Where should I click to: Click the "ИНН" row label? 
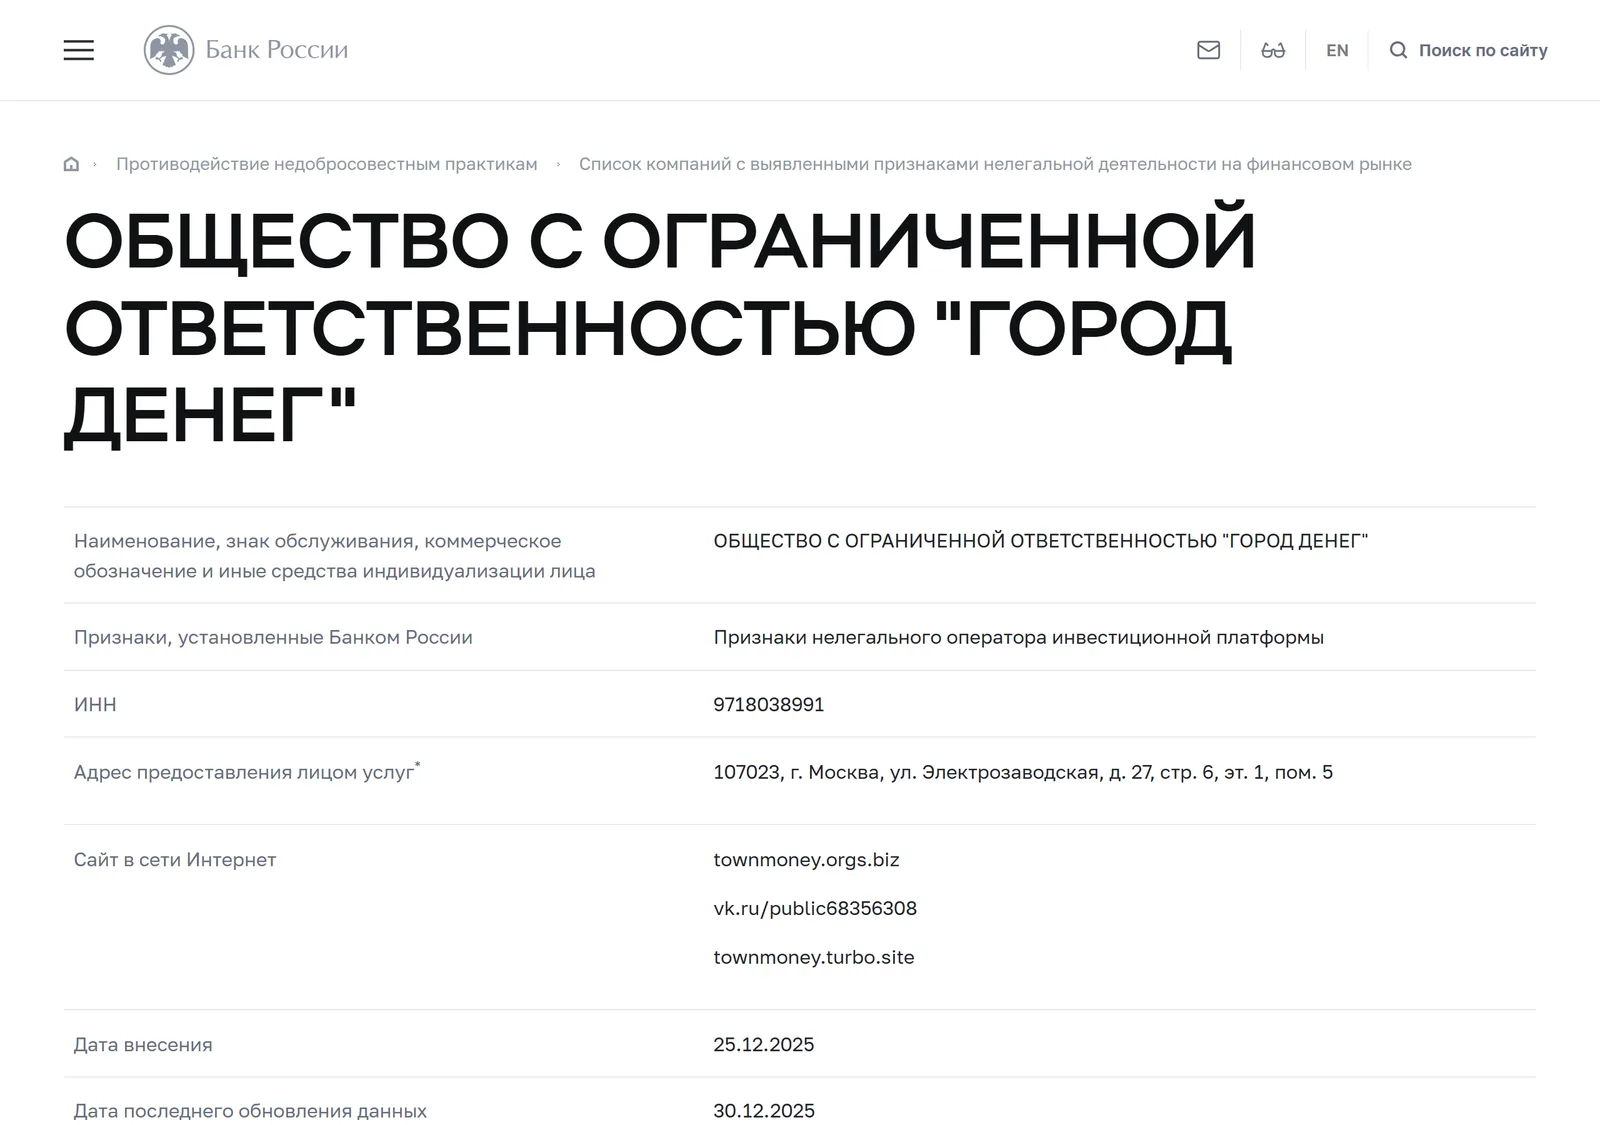click(95, 704)
